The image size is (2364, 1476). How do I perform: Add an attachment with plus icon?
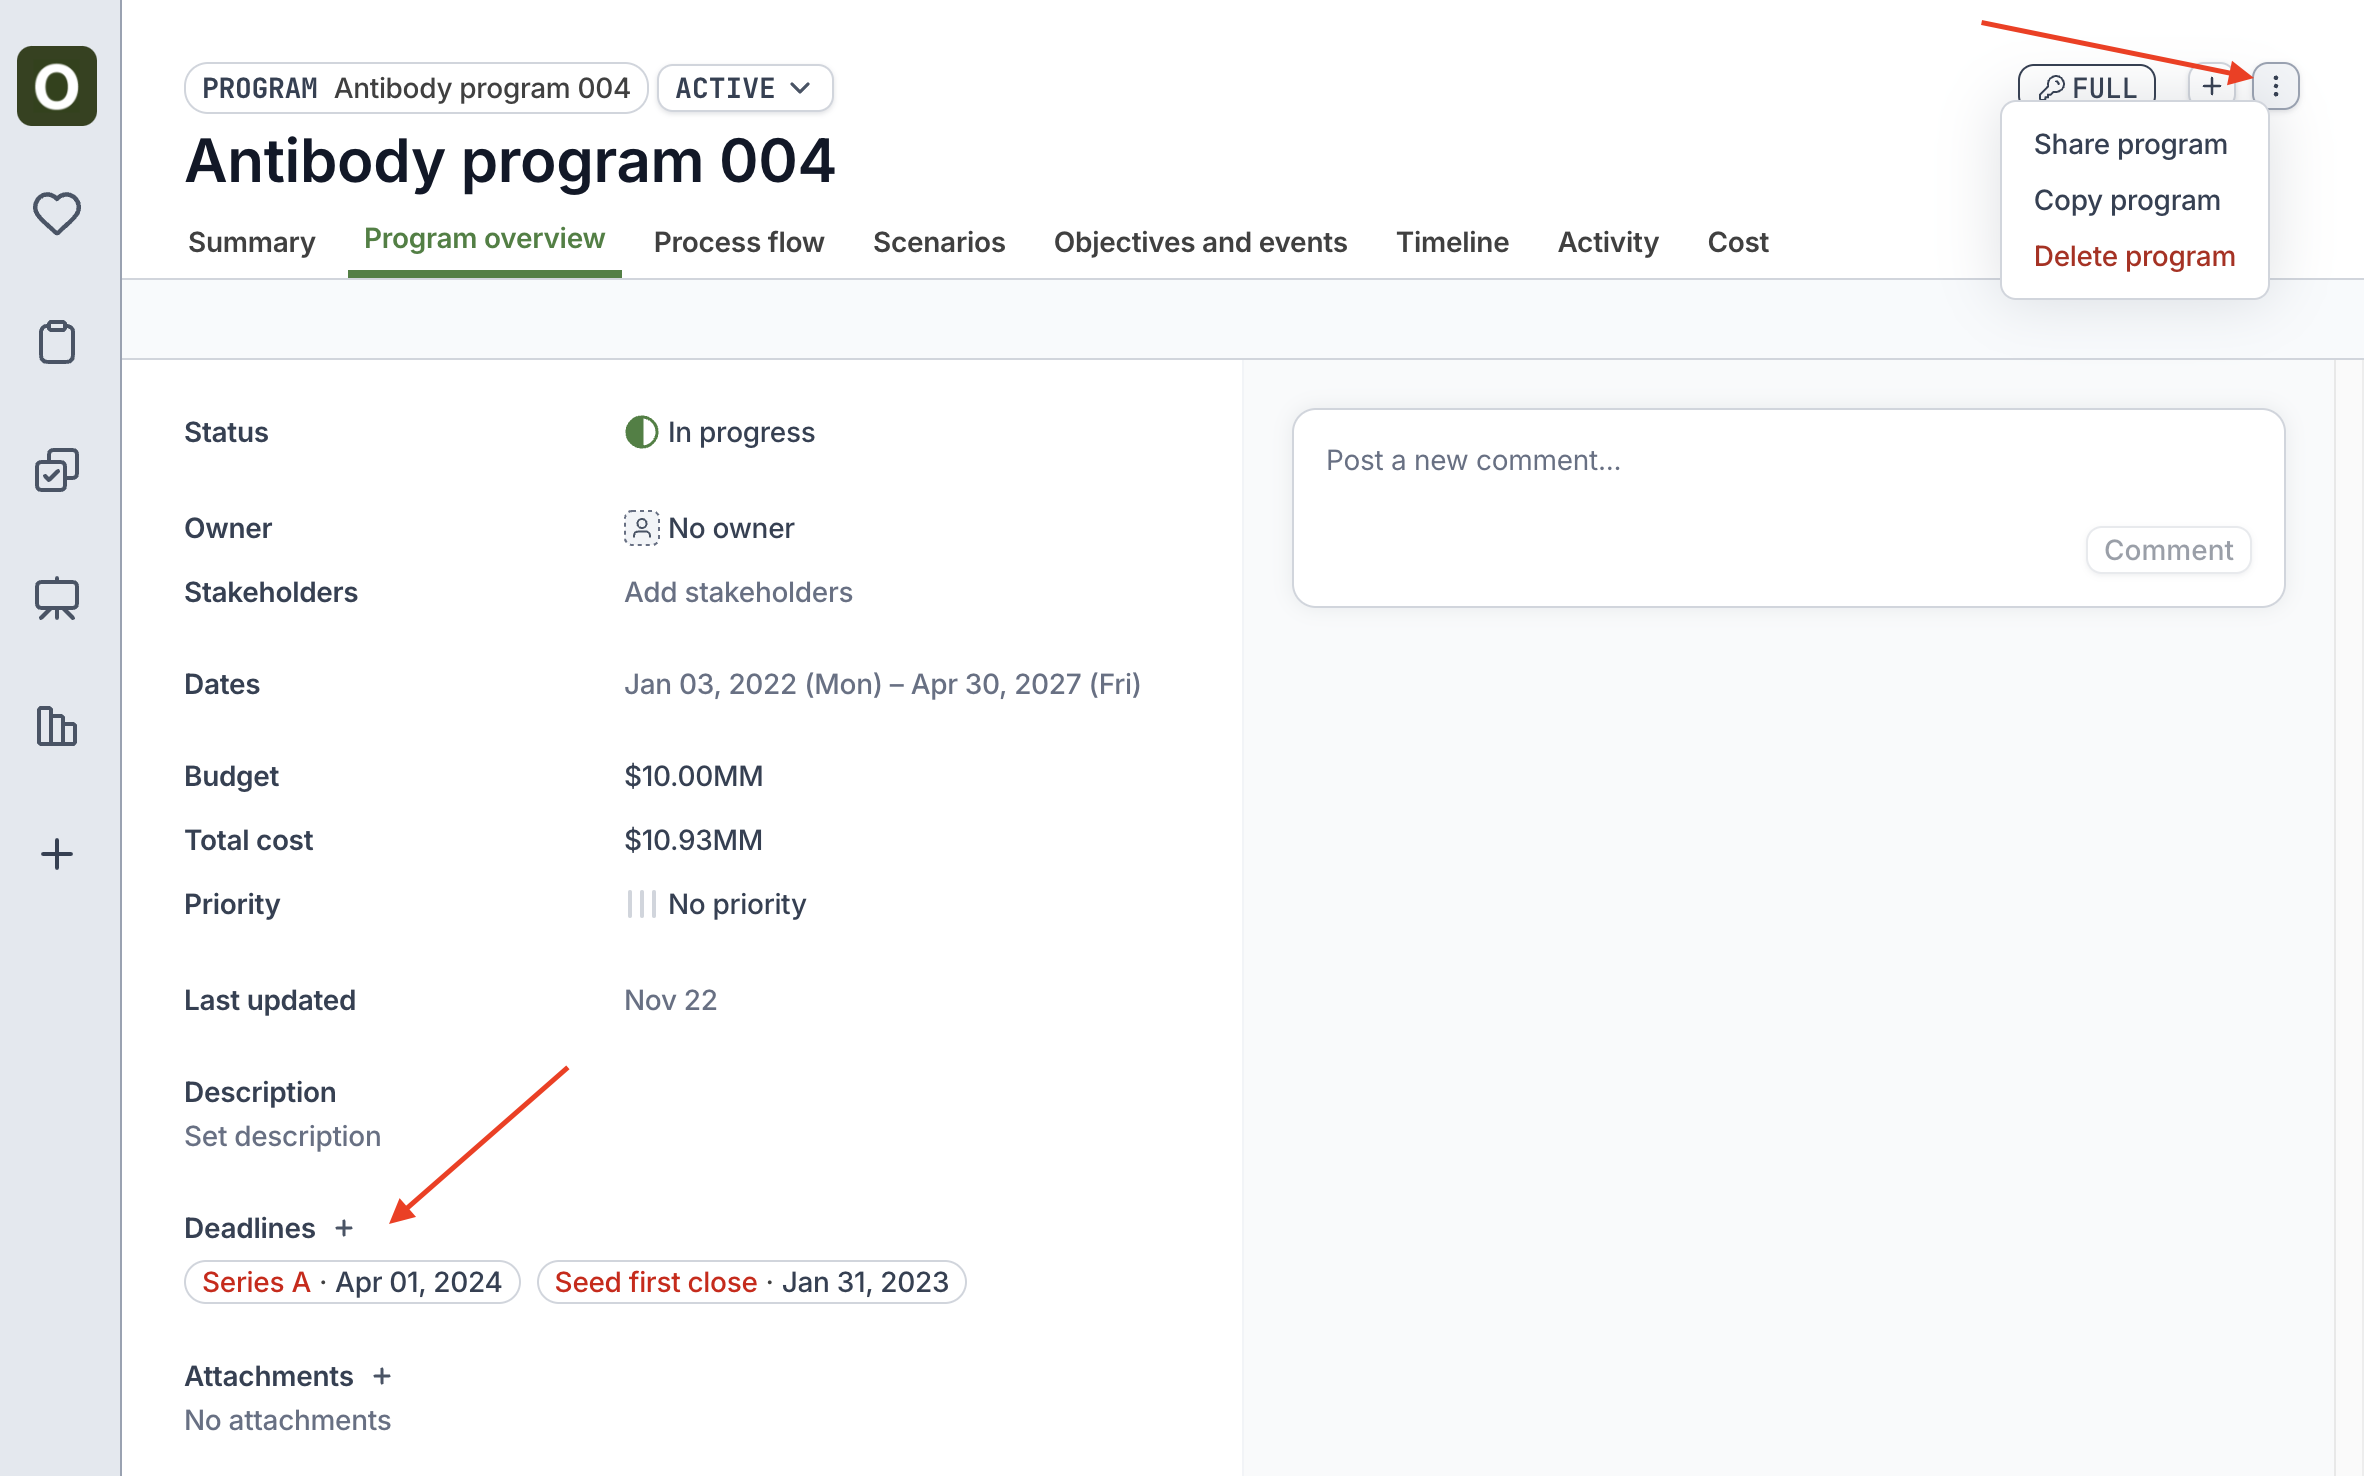point(382,1376)
